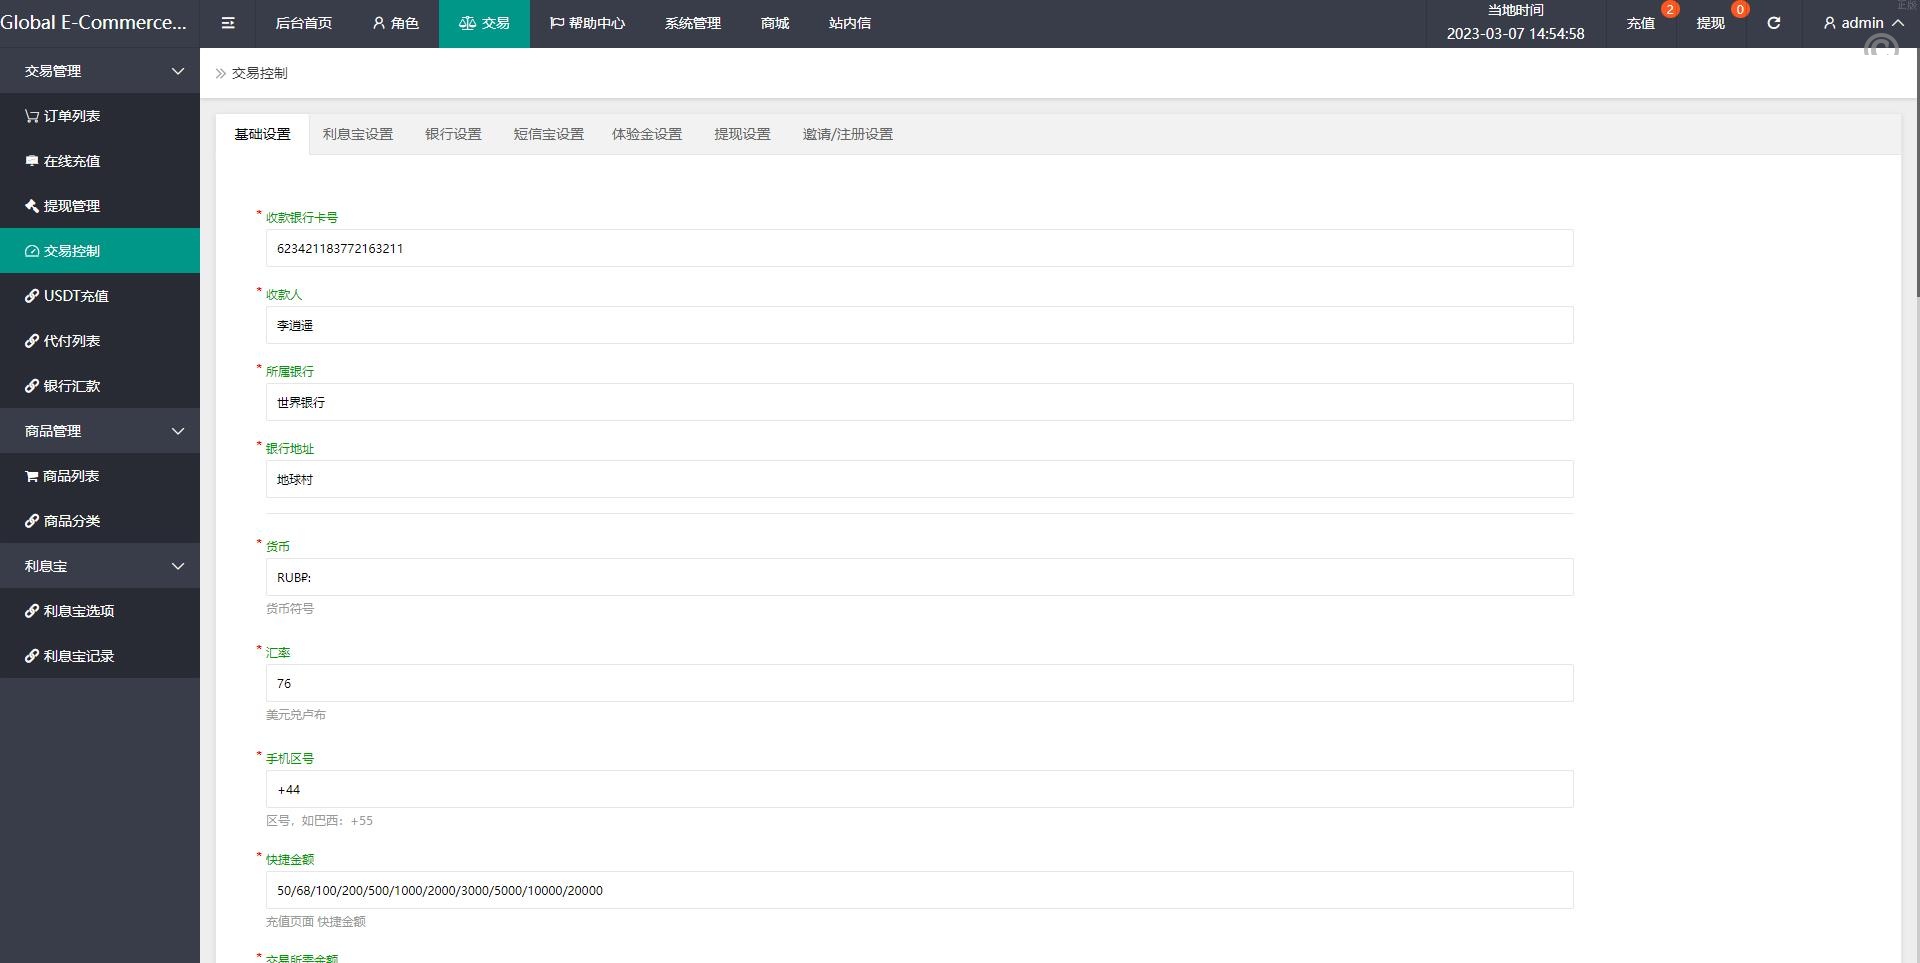Open the 帮助中心 top menu
The image size is (1920, 963).
click(x=587, y=23)
